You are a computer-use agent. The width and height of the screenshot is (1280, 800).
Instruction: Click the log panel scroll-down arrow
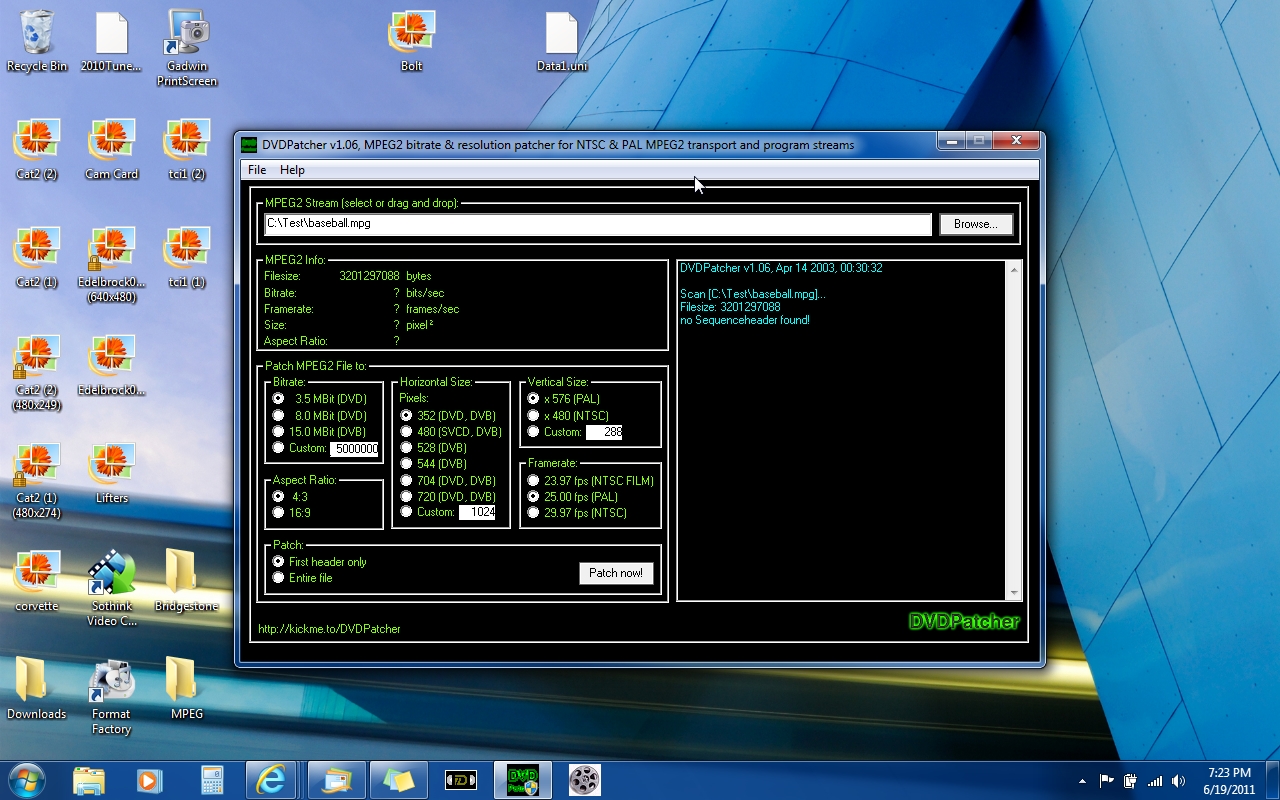coord(1014,593)
